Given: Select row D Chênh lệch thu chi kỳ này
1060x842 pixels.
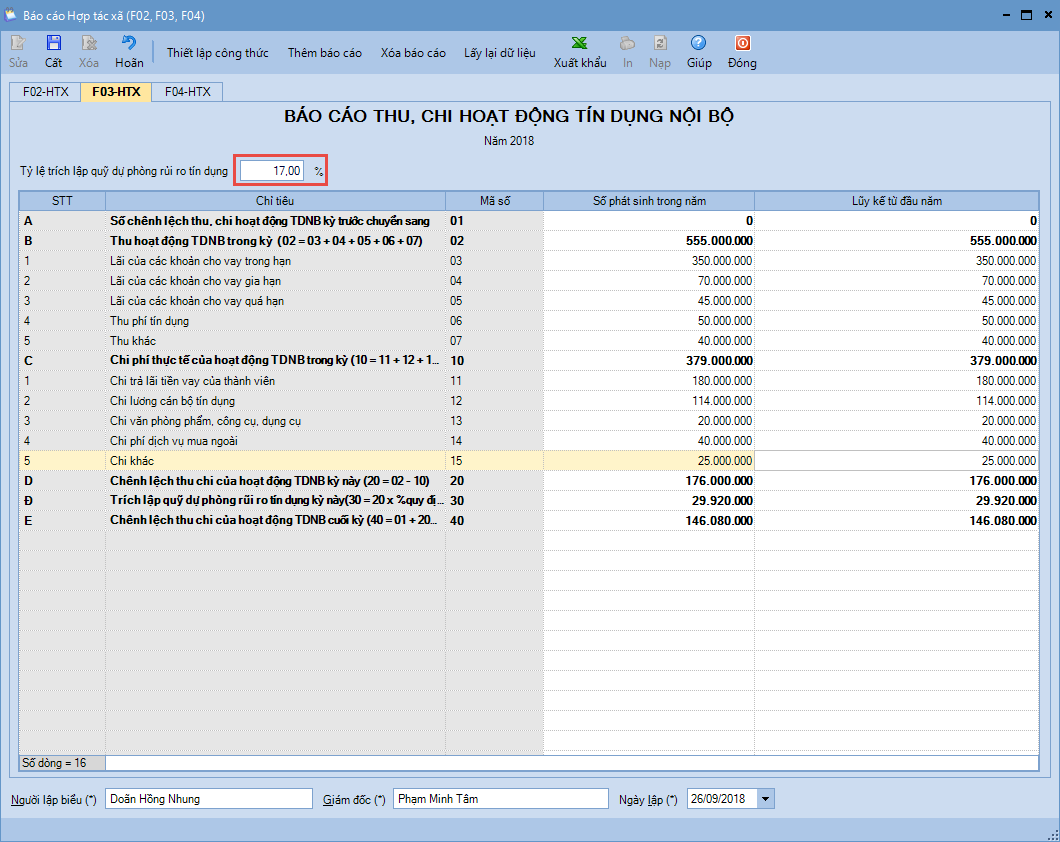Looking at the screenshot, I should 529,480.
